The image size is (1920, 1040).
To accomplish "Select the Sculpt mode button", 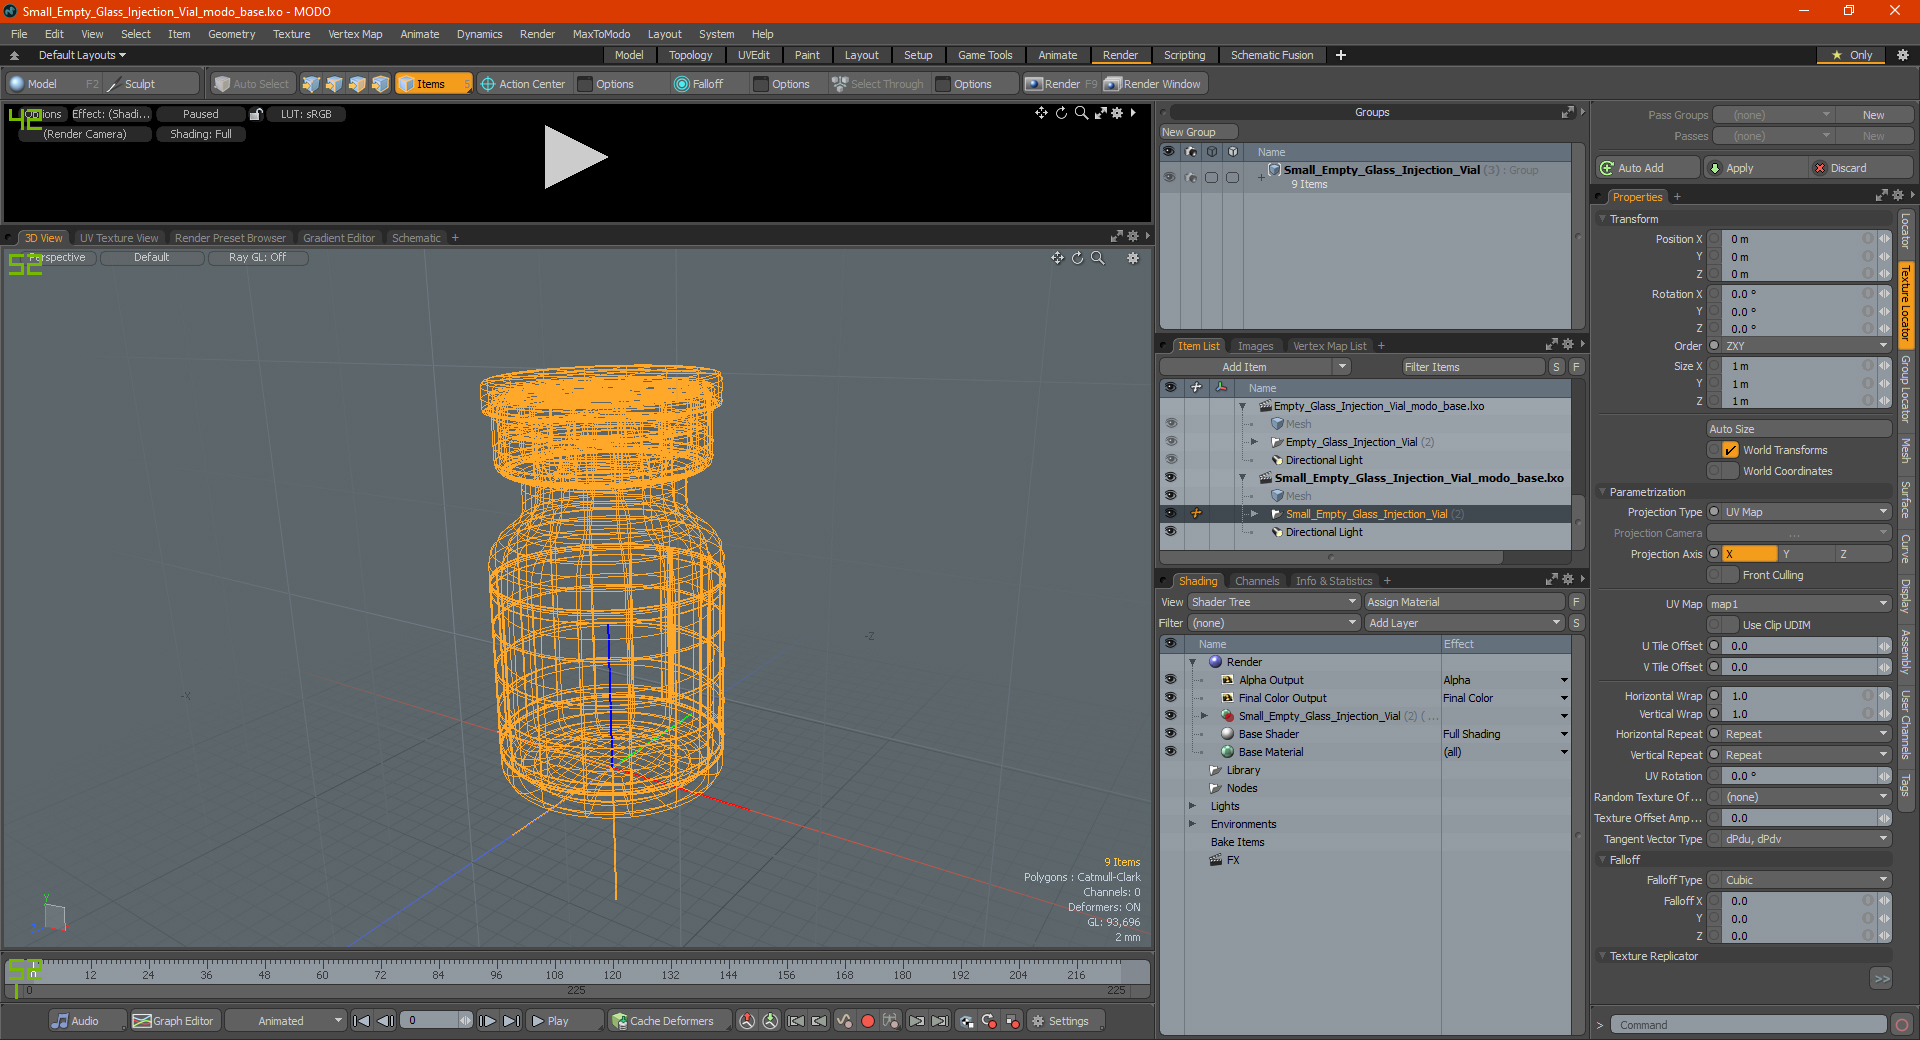I will (x=152, y=84).
